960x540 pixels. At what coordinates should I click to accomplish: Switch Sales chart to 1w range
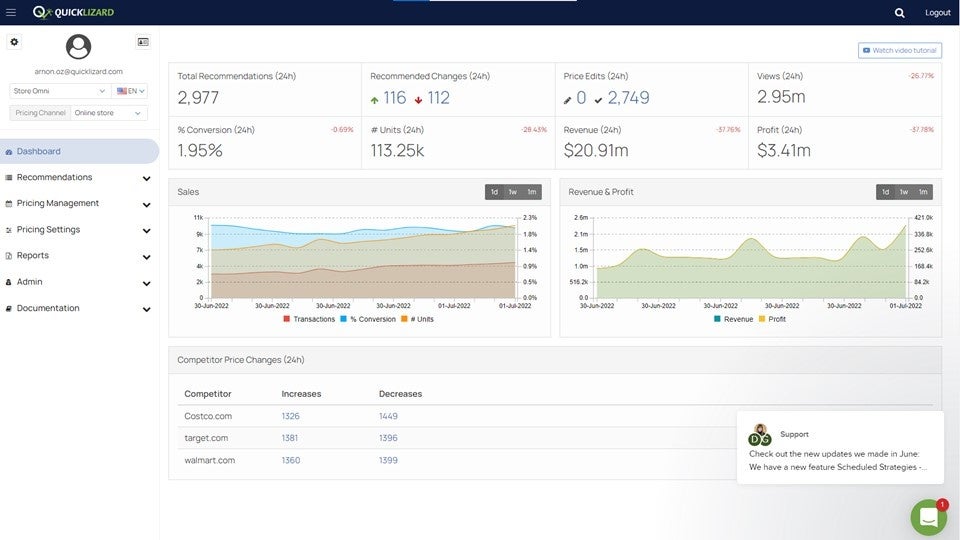pyautogui.click(x=512, y=192)
